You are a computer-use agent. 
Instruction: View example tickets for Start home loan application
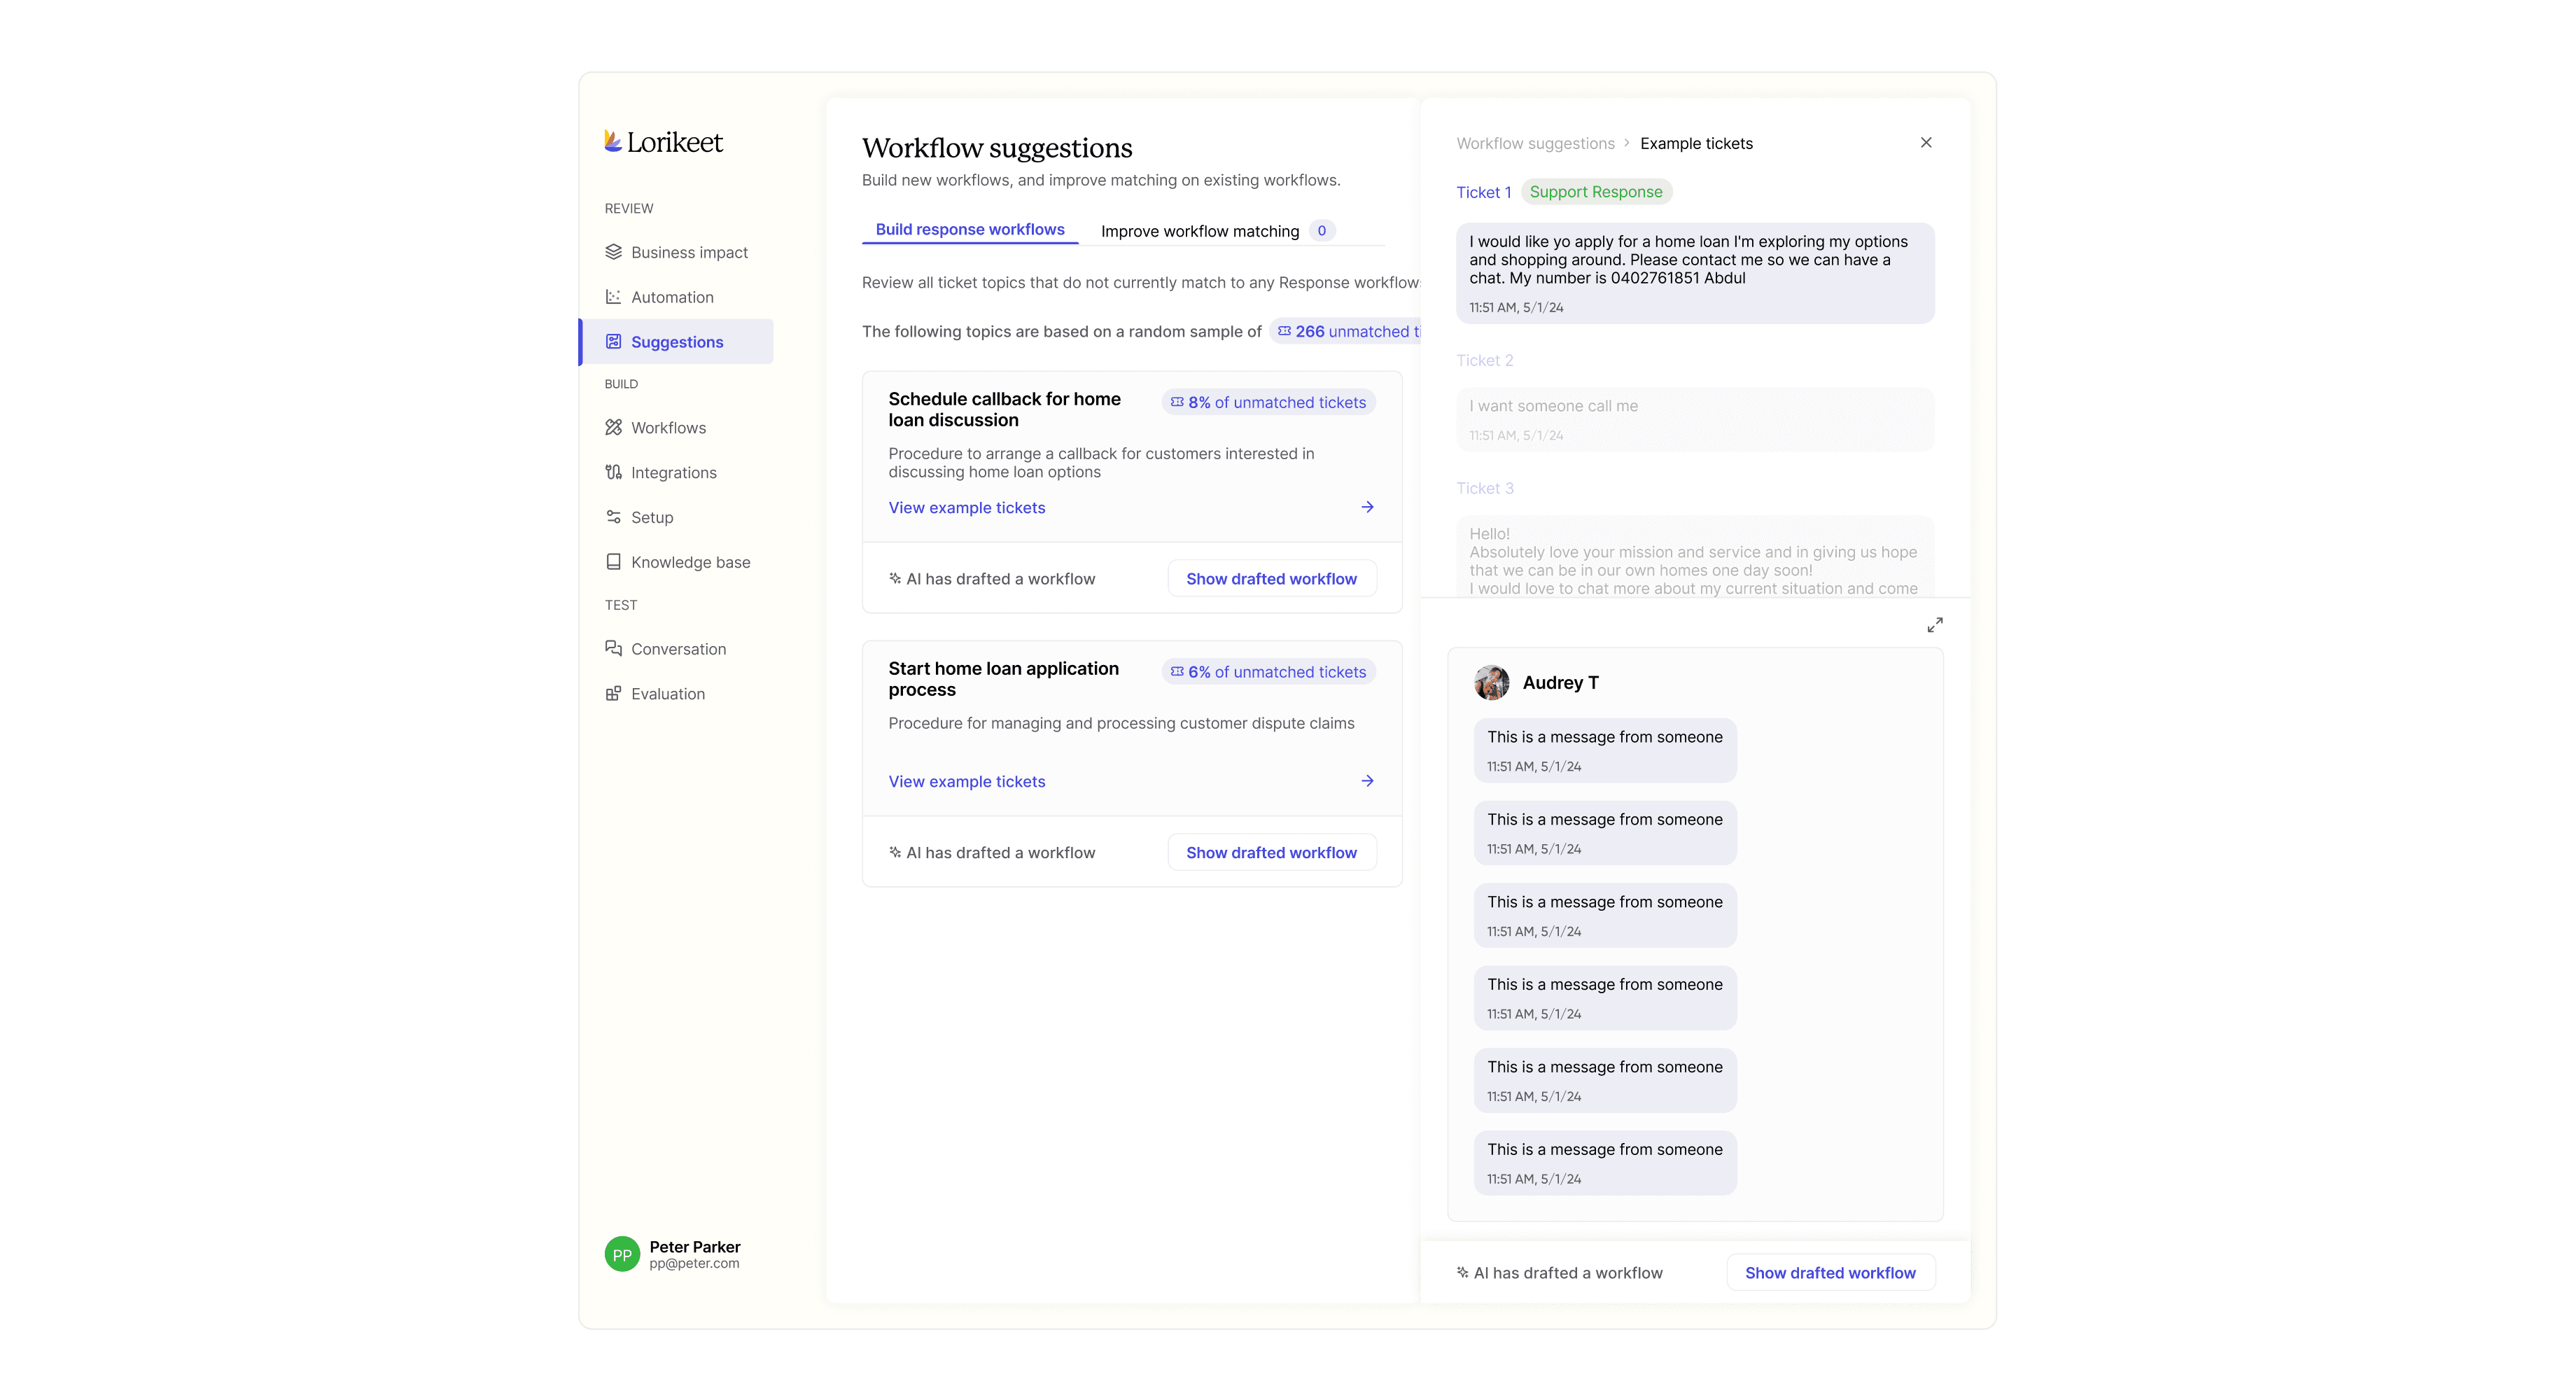coord(966,781)
